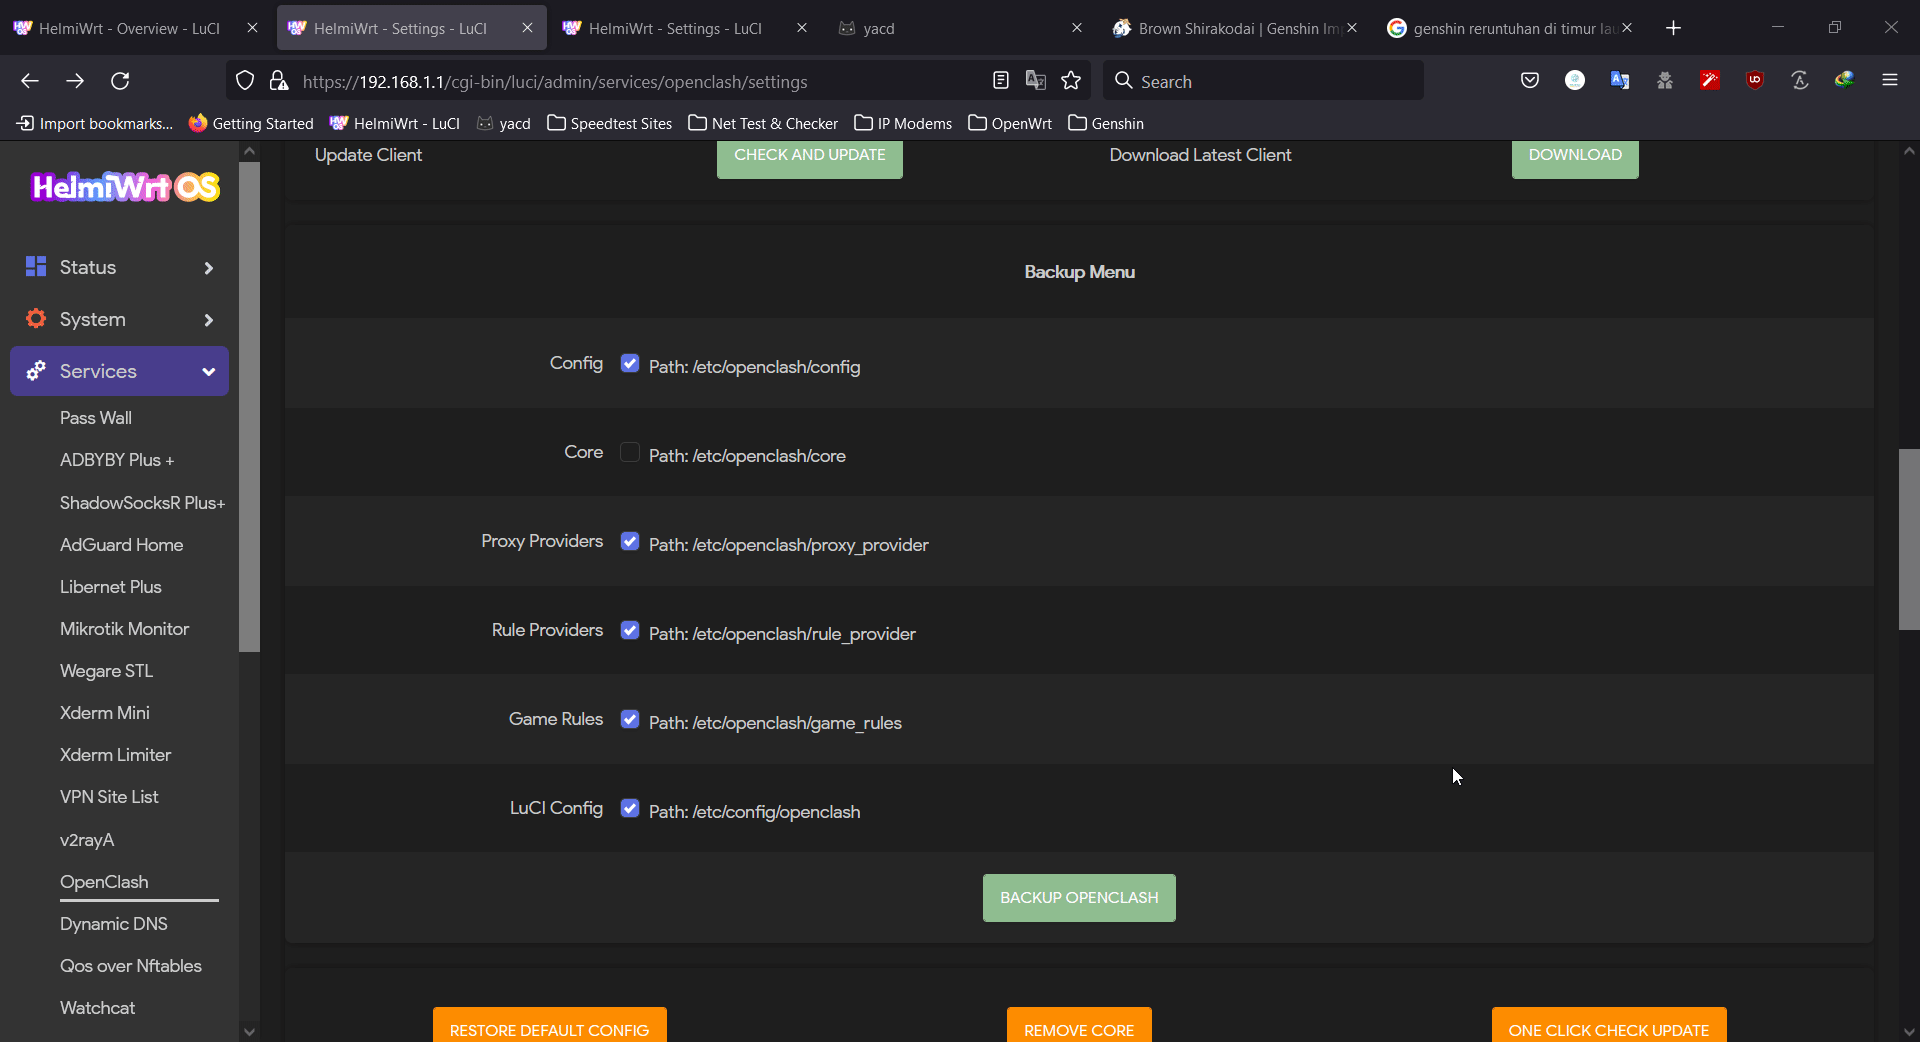Toggle the Rule Providers checkbox
The height and width of the screenshot is (1042, 1920).
[x=630, y=630]
